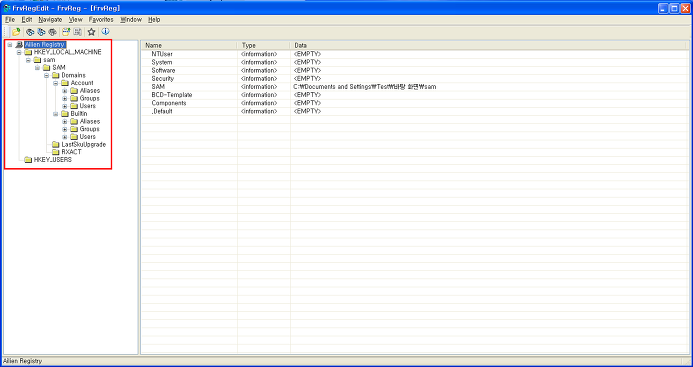Open the Edit menu
The image size is (693, 367).
pos(27,19)
